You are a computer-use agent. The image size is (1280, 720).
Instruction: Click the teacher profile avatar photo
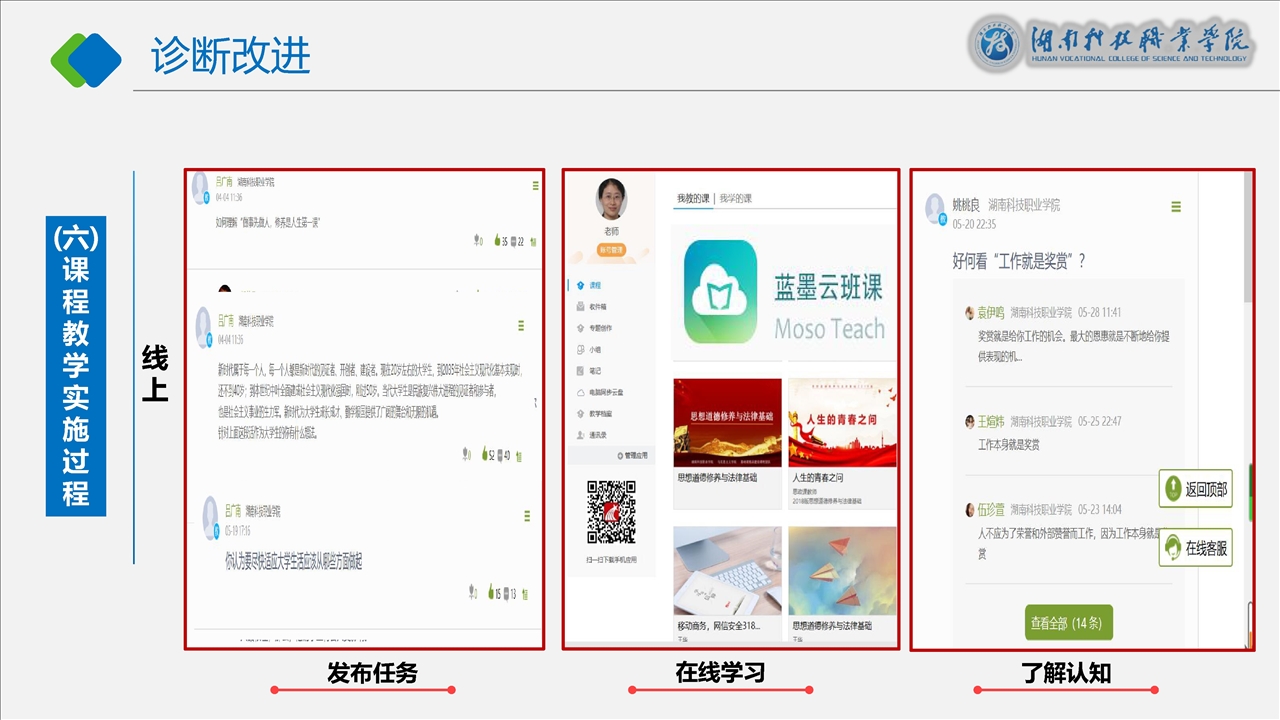[x=611, y=198]
